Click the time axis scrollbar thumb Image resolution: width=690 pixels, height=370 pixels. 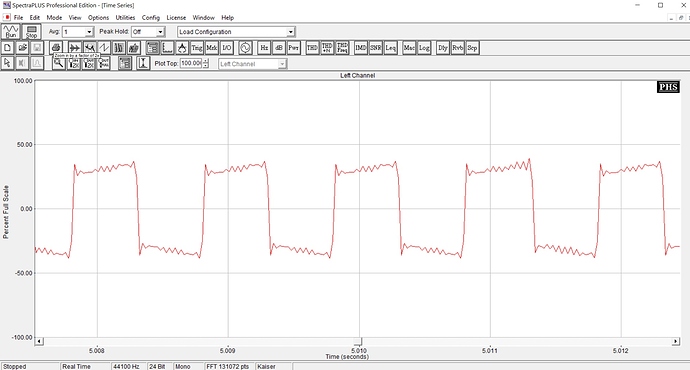(x=358, y=341)
